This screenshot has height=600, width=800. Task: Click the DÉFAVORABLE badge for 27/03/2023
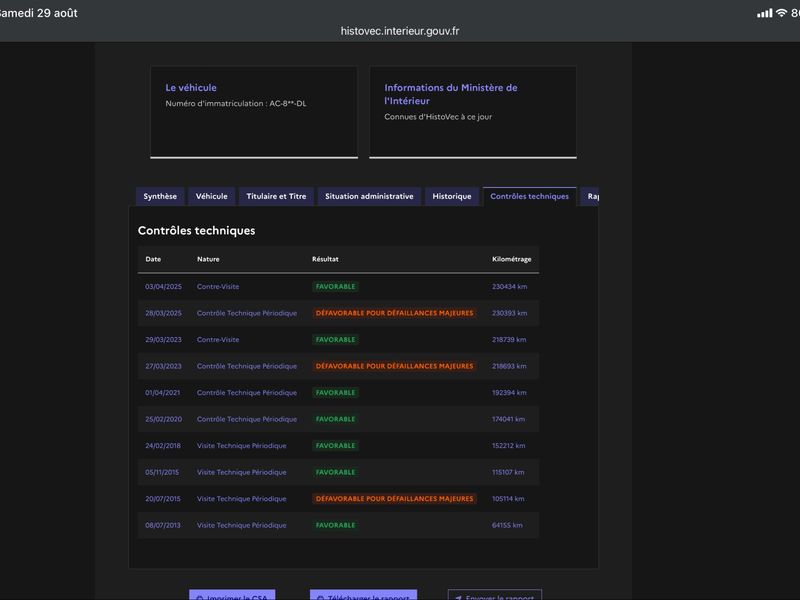tap(394, 366)
